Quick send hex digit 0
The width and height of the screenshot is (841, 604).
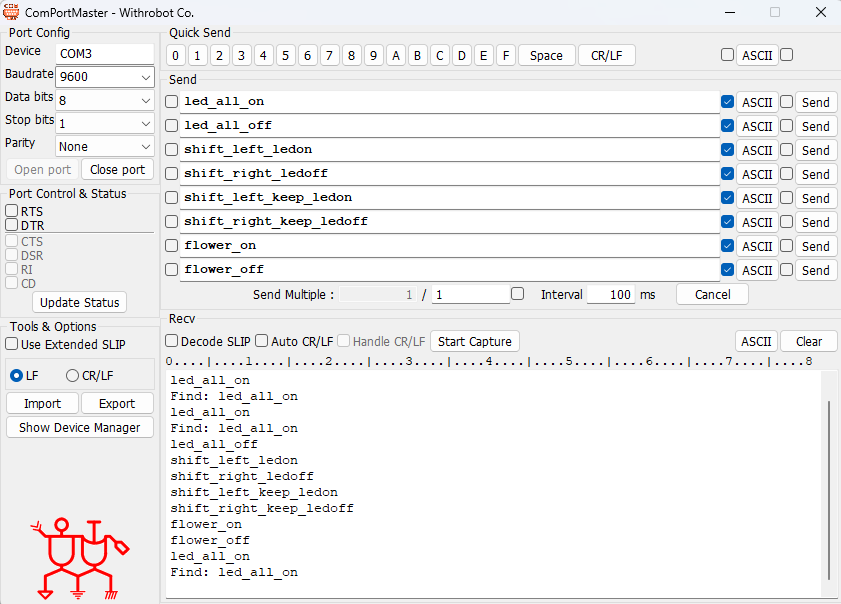(175, 55)
